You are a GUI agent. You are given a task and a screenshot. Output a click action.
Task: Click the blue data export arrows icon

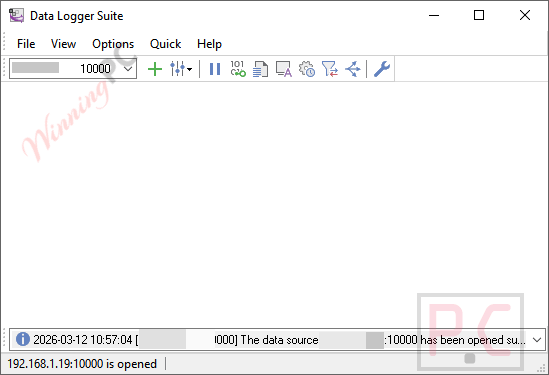(x=353, y=69)
